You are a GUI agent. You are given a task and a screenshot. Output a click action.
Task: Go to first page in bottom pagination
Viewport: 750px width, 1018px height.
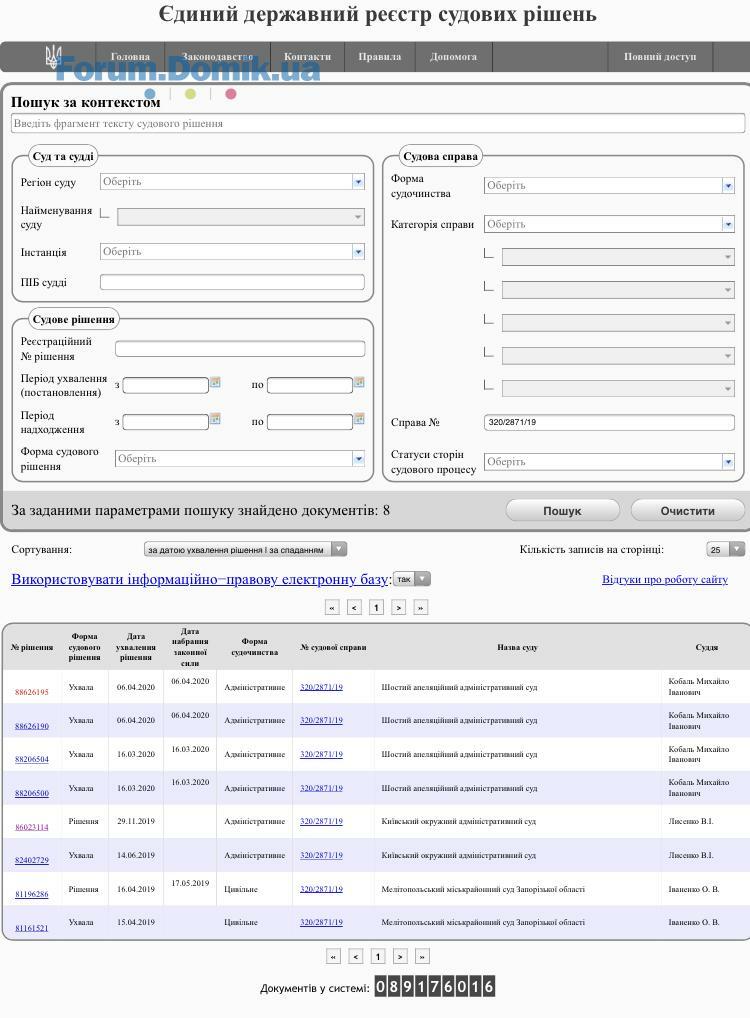pos(333,956)
